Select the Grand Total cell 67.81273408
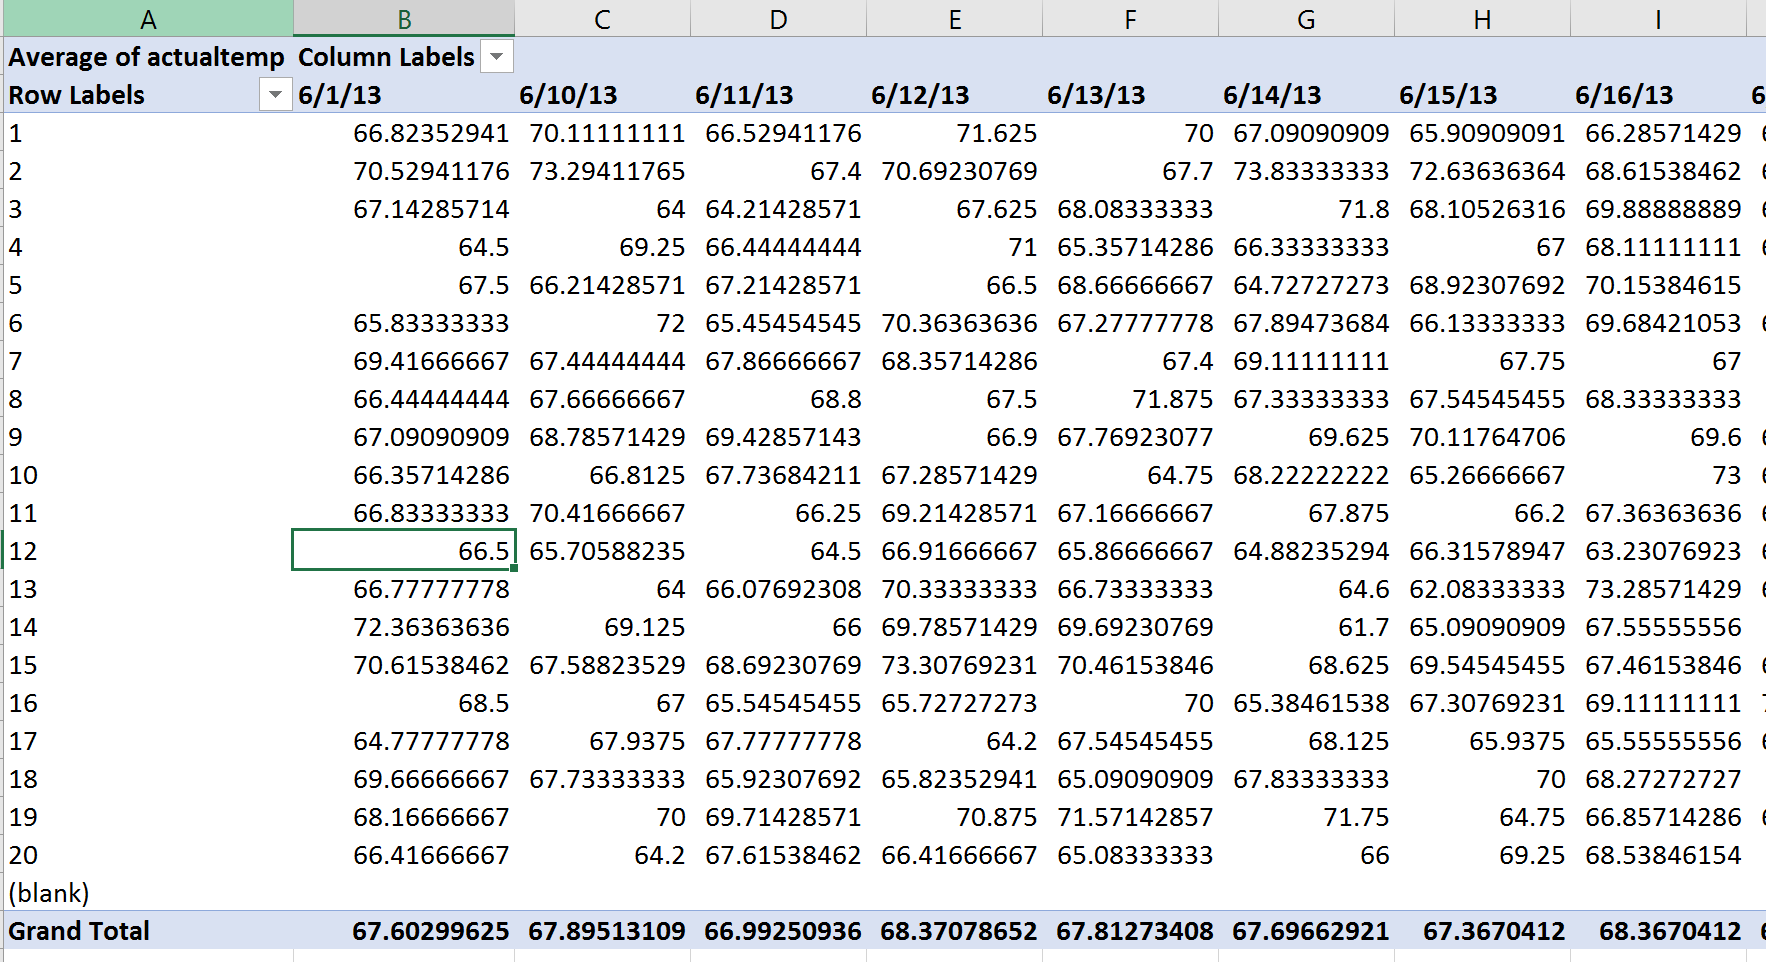Viewport: 1766px width, 962px height. pyautogui.click(x=1130, y=931)
